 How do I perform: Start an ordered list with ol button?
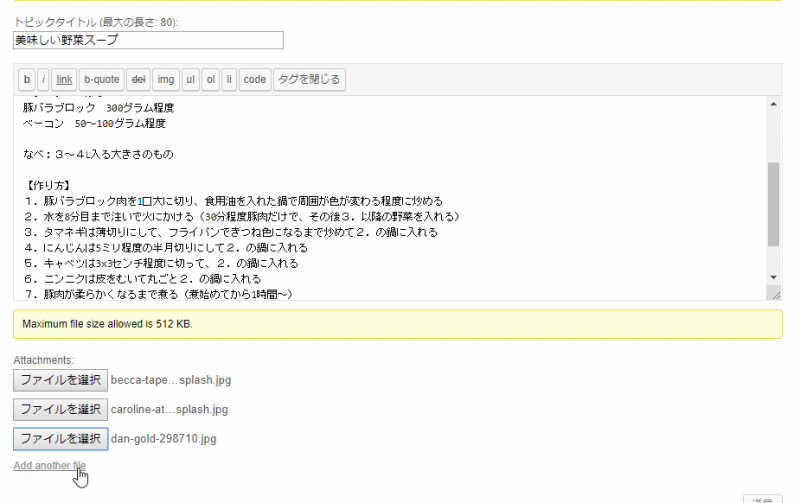[x=210, y=79]
